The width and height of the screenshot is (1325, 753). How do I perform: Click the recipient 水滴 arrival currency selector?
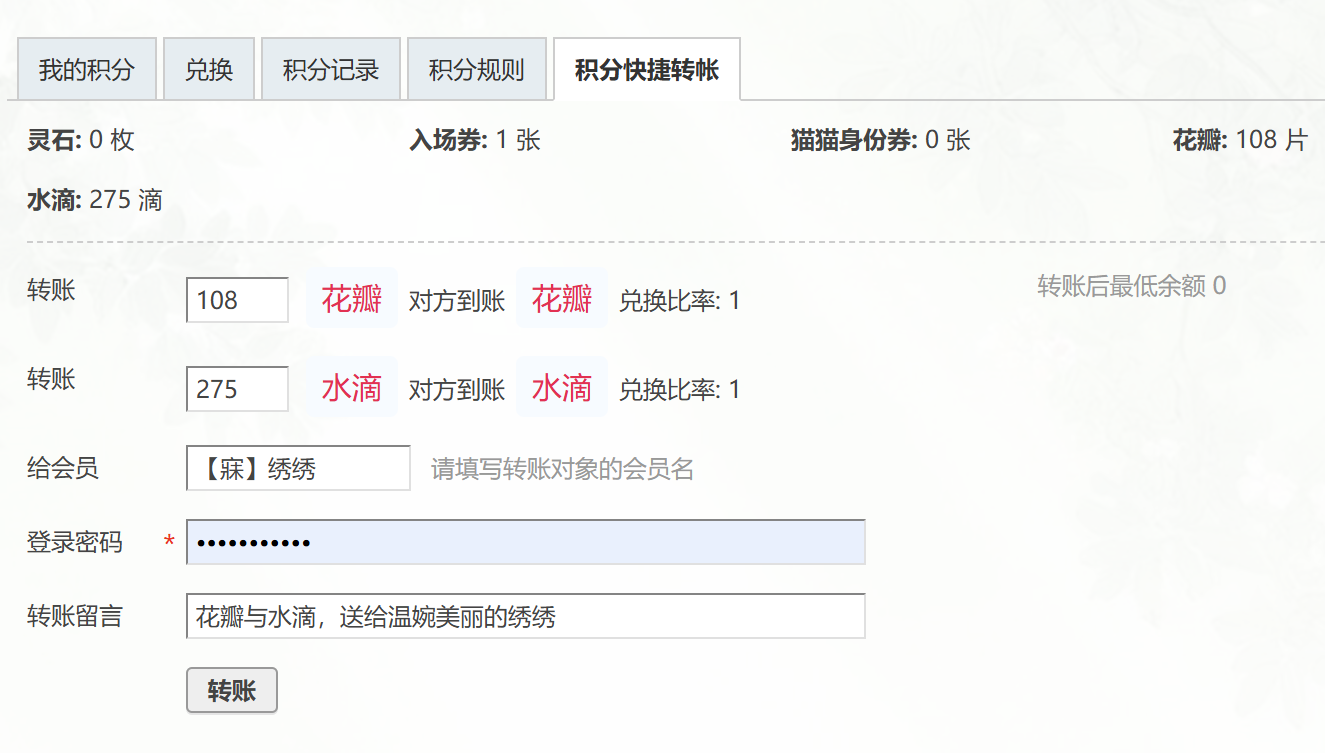pos(562,388)
